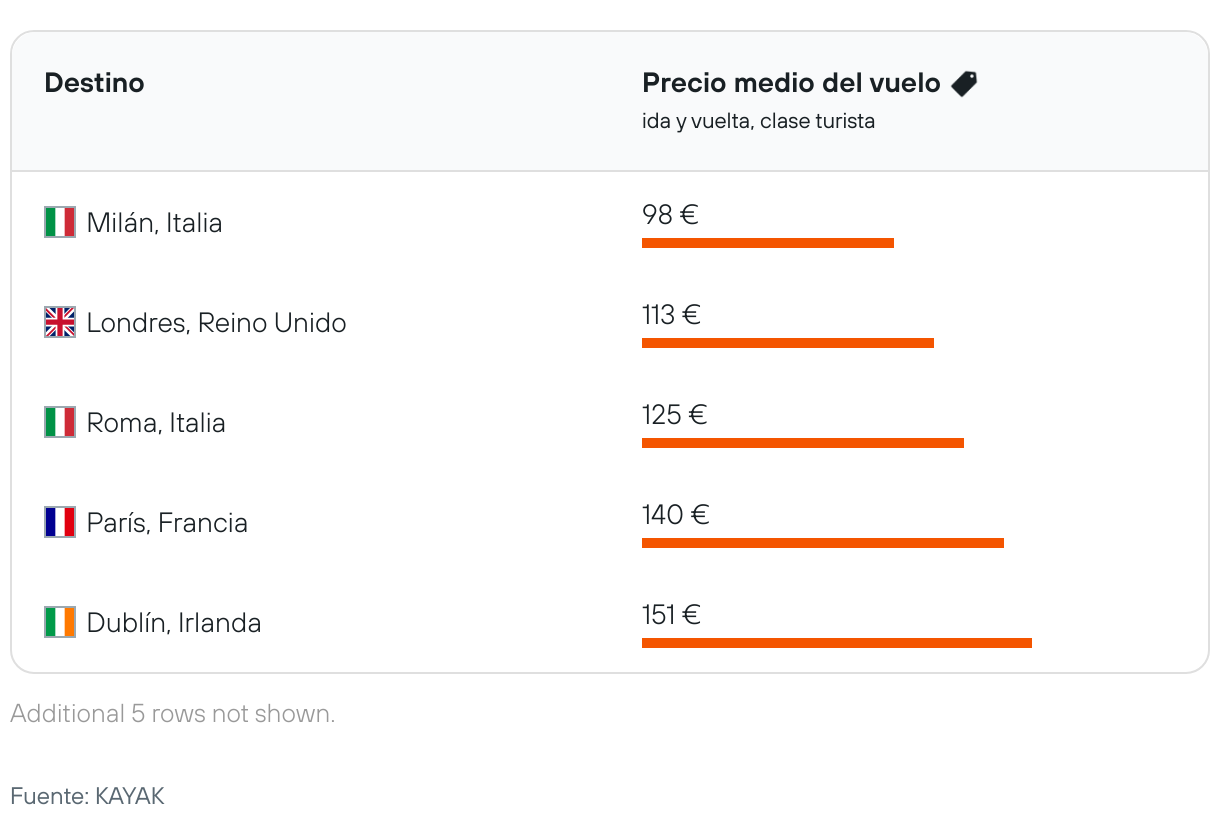Viewport: 1220px width, 824px height.
Task: Click the Dublín, Irlanda destination label
Action: (174, 622)
